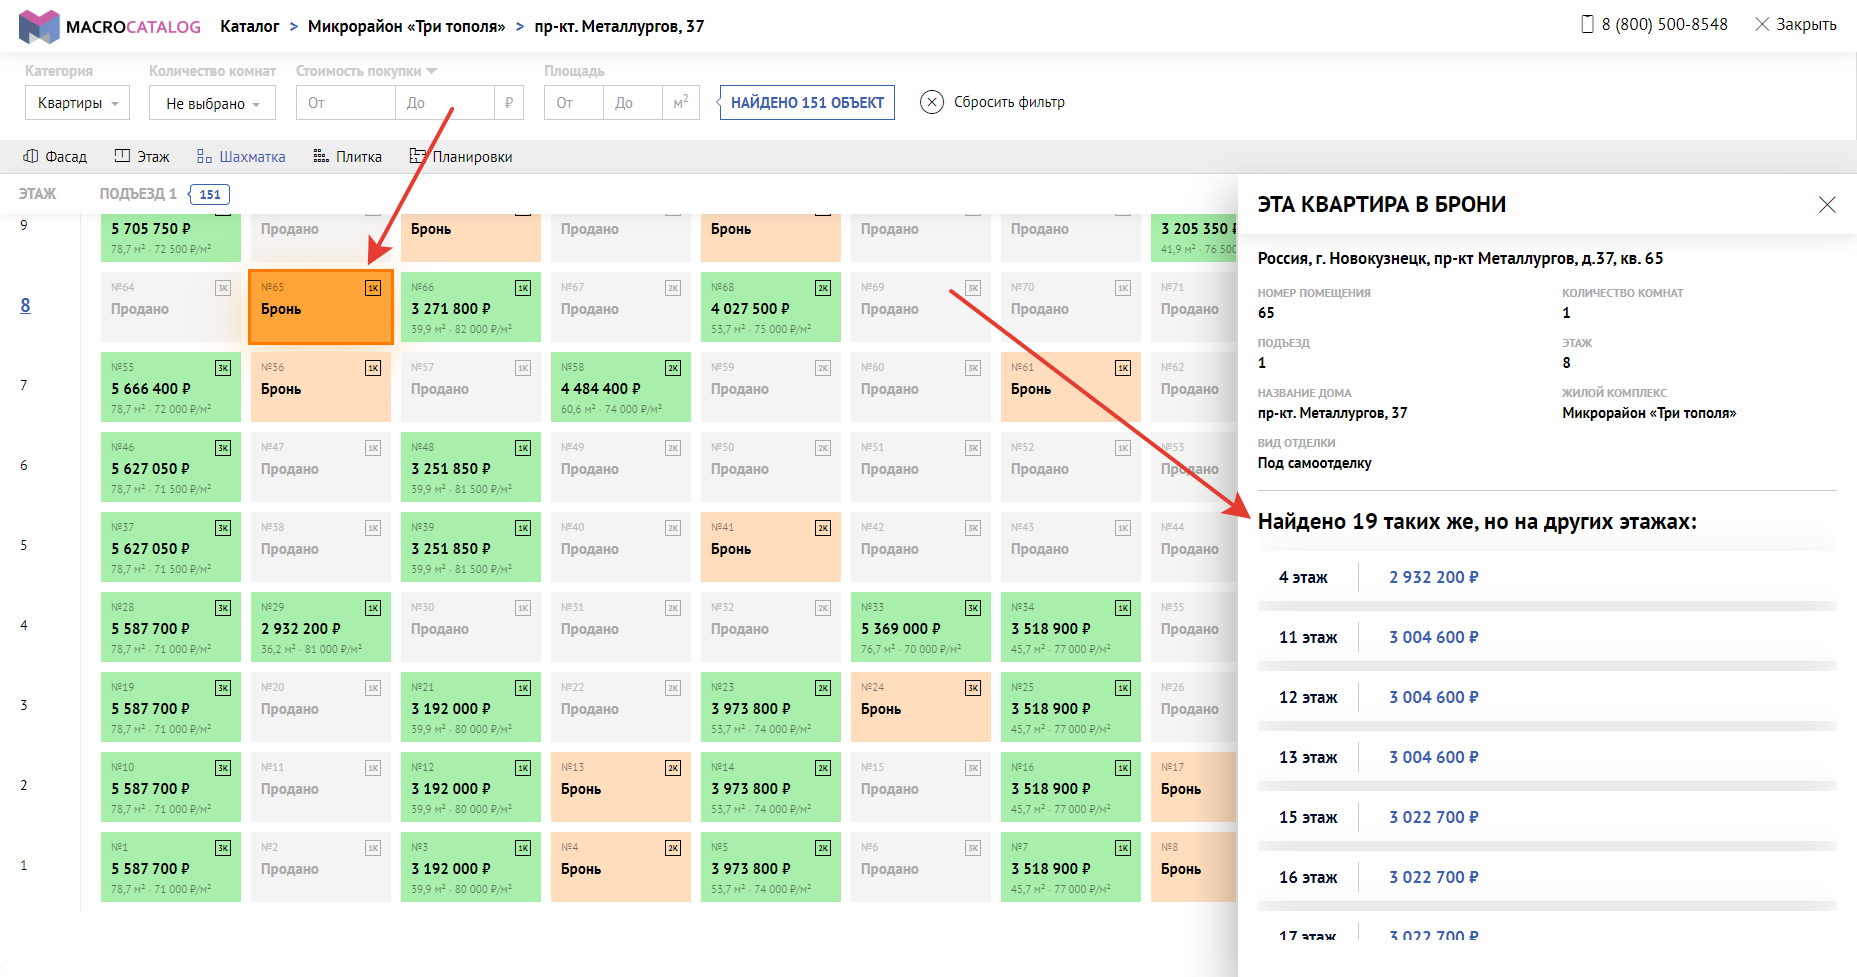The width and height of the screenshot is (1857, 977).
Task: Select apartment №66 priced 3 271 800 ₽
Action: pyautogui.click(x=471, y=307)
